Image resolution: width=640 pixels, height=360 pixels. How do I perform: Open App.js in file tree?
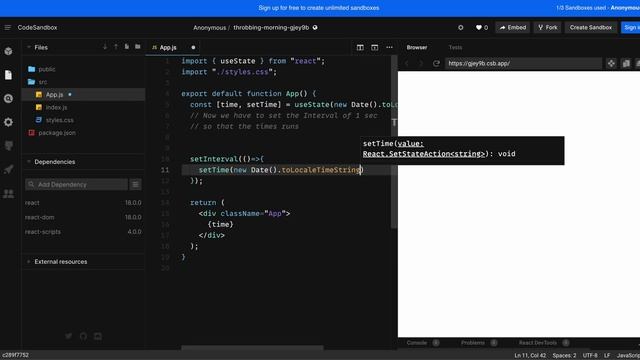54,94
